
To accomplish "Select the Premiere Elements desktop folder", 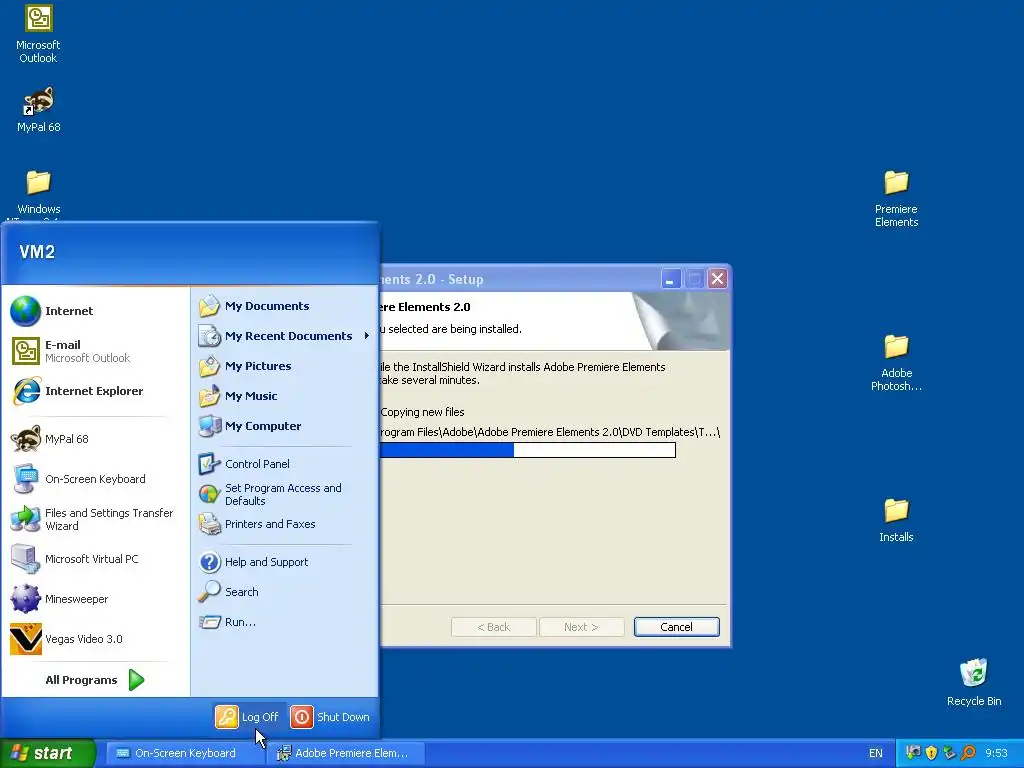I will click(x=896, y=199).
